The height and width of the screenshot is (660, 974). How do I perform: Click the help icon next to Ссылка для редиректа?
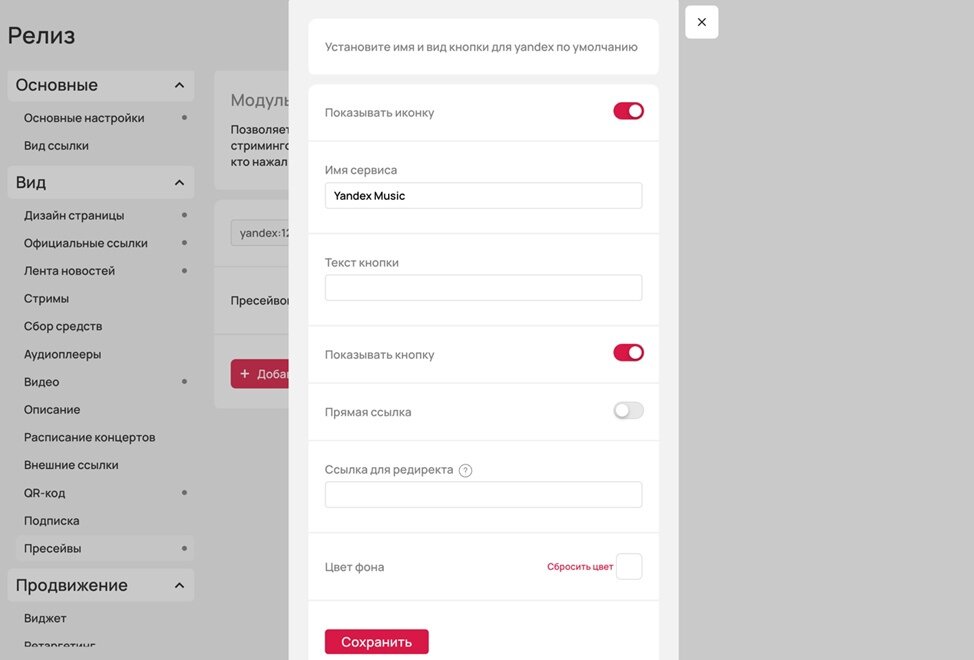tap(465, 470)
